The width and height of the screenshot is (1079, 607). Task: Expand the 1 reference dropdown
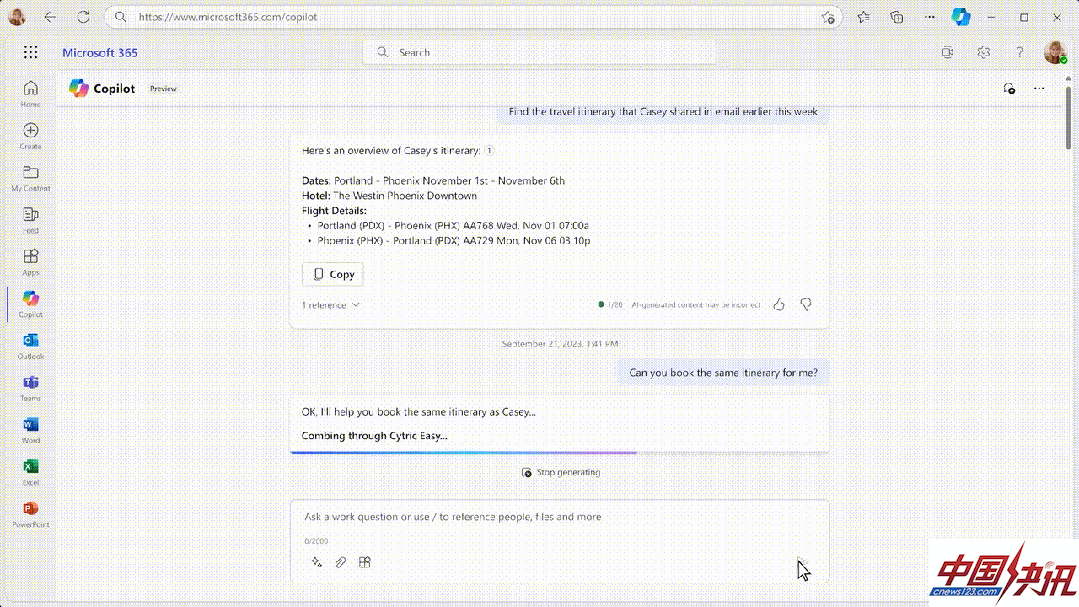pos(330,305)
